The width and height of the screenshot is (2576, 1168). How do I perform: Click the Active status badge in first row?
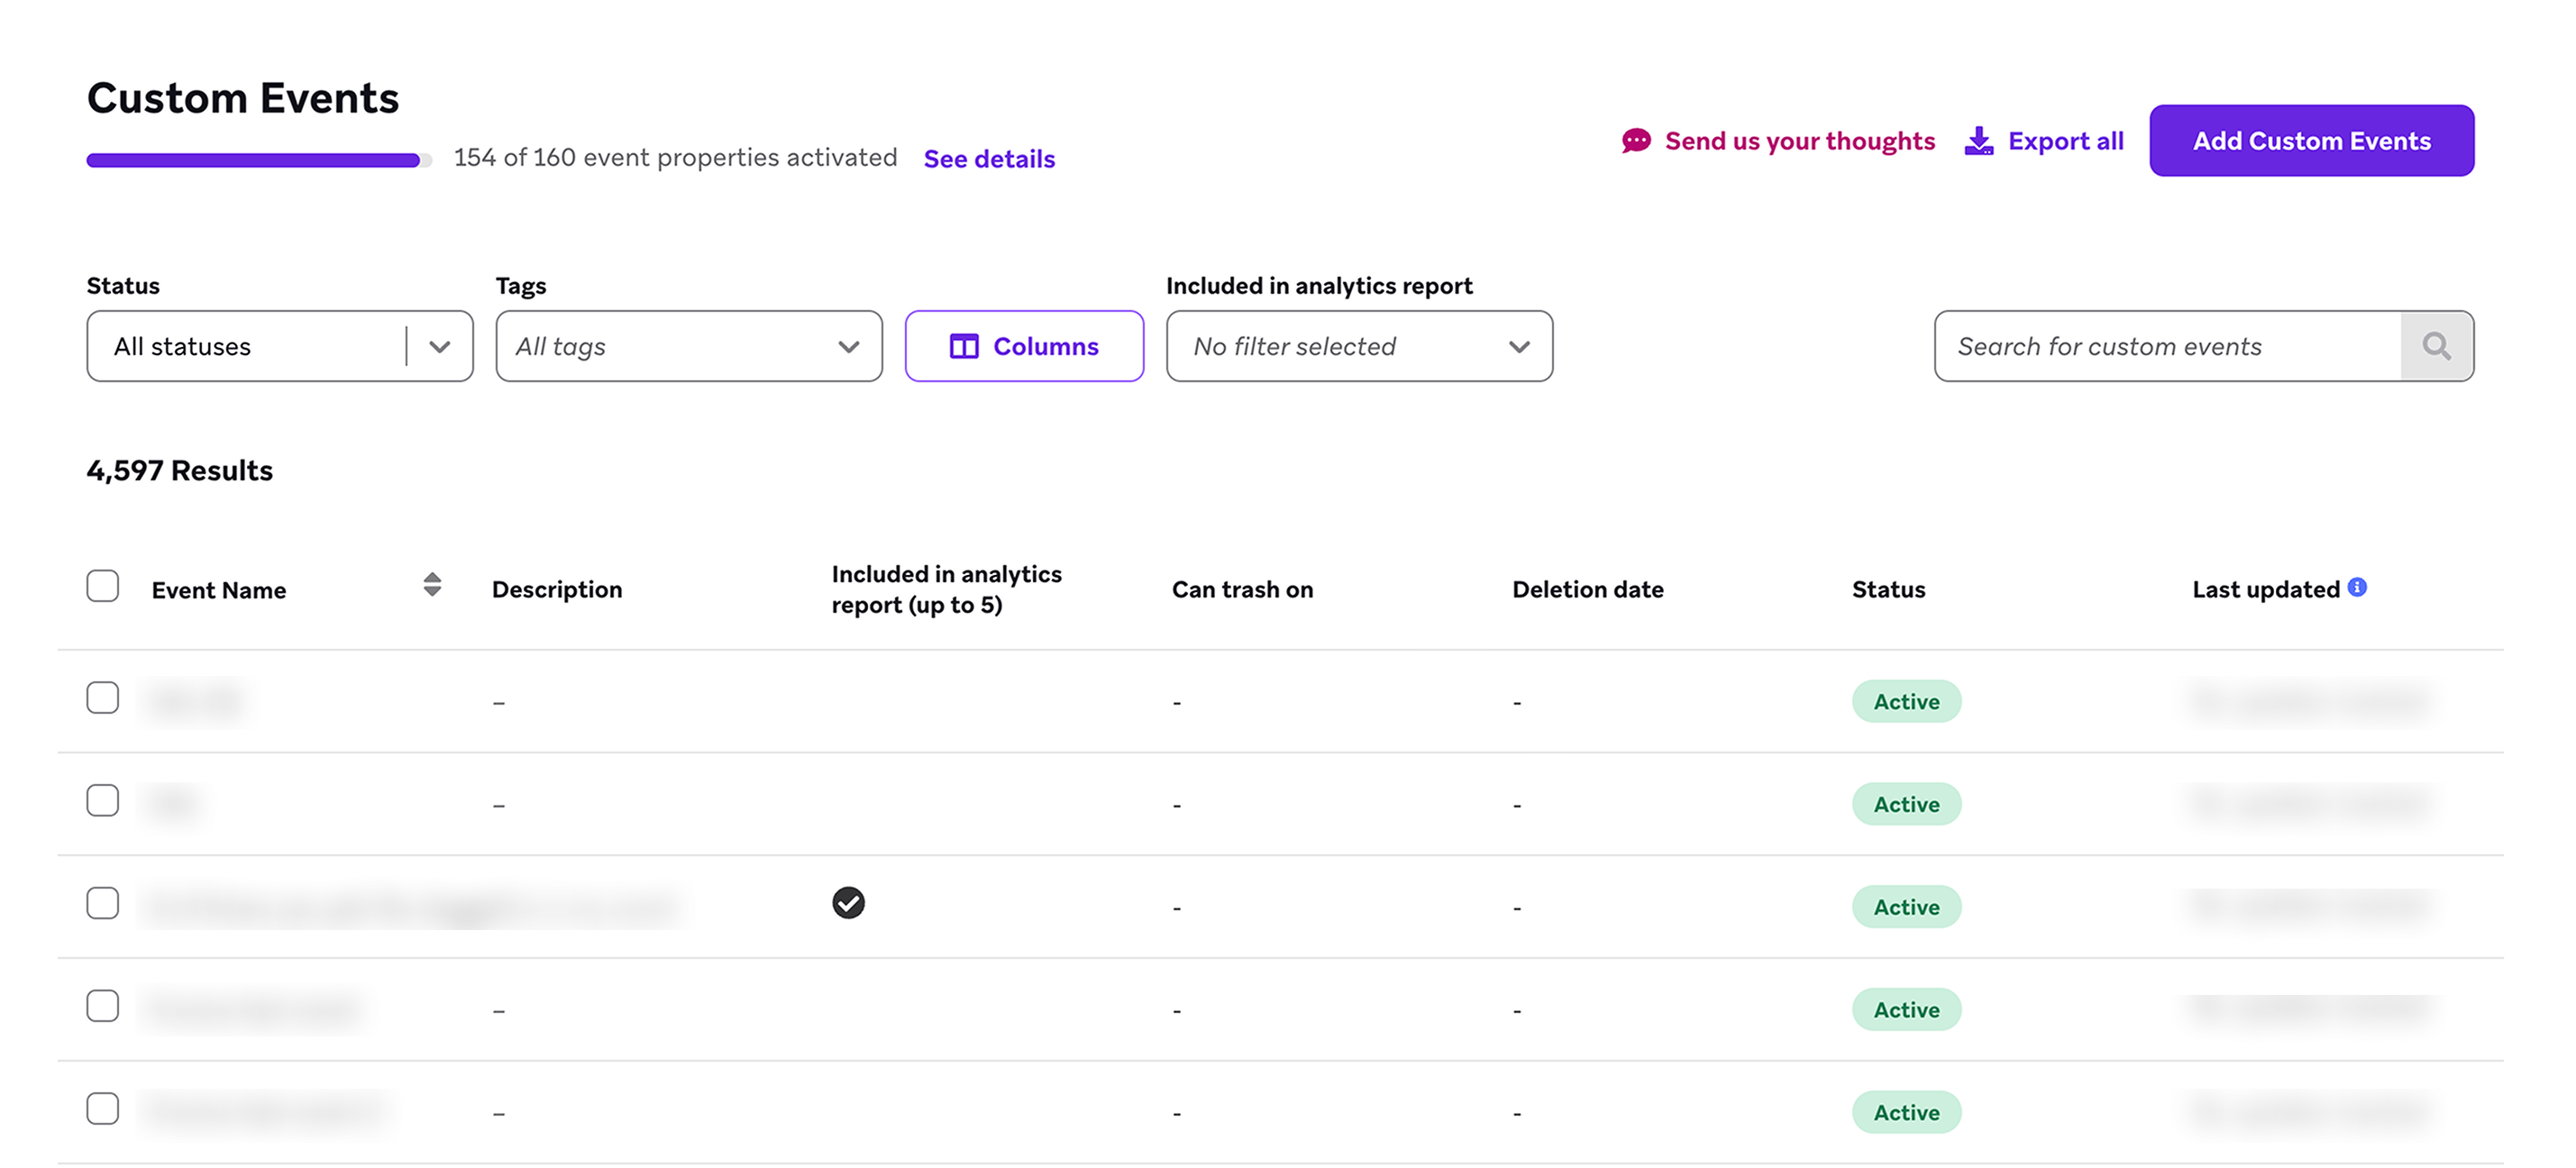(1906, 701)
